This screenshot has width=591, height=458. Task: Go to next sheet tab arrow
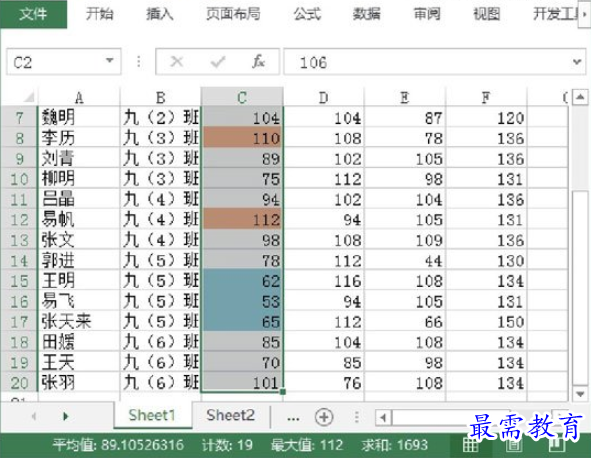click(x=66, y=416)
